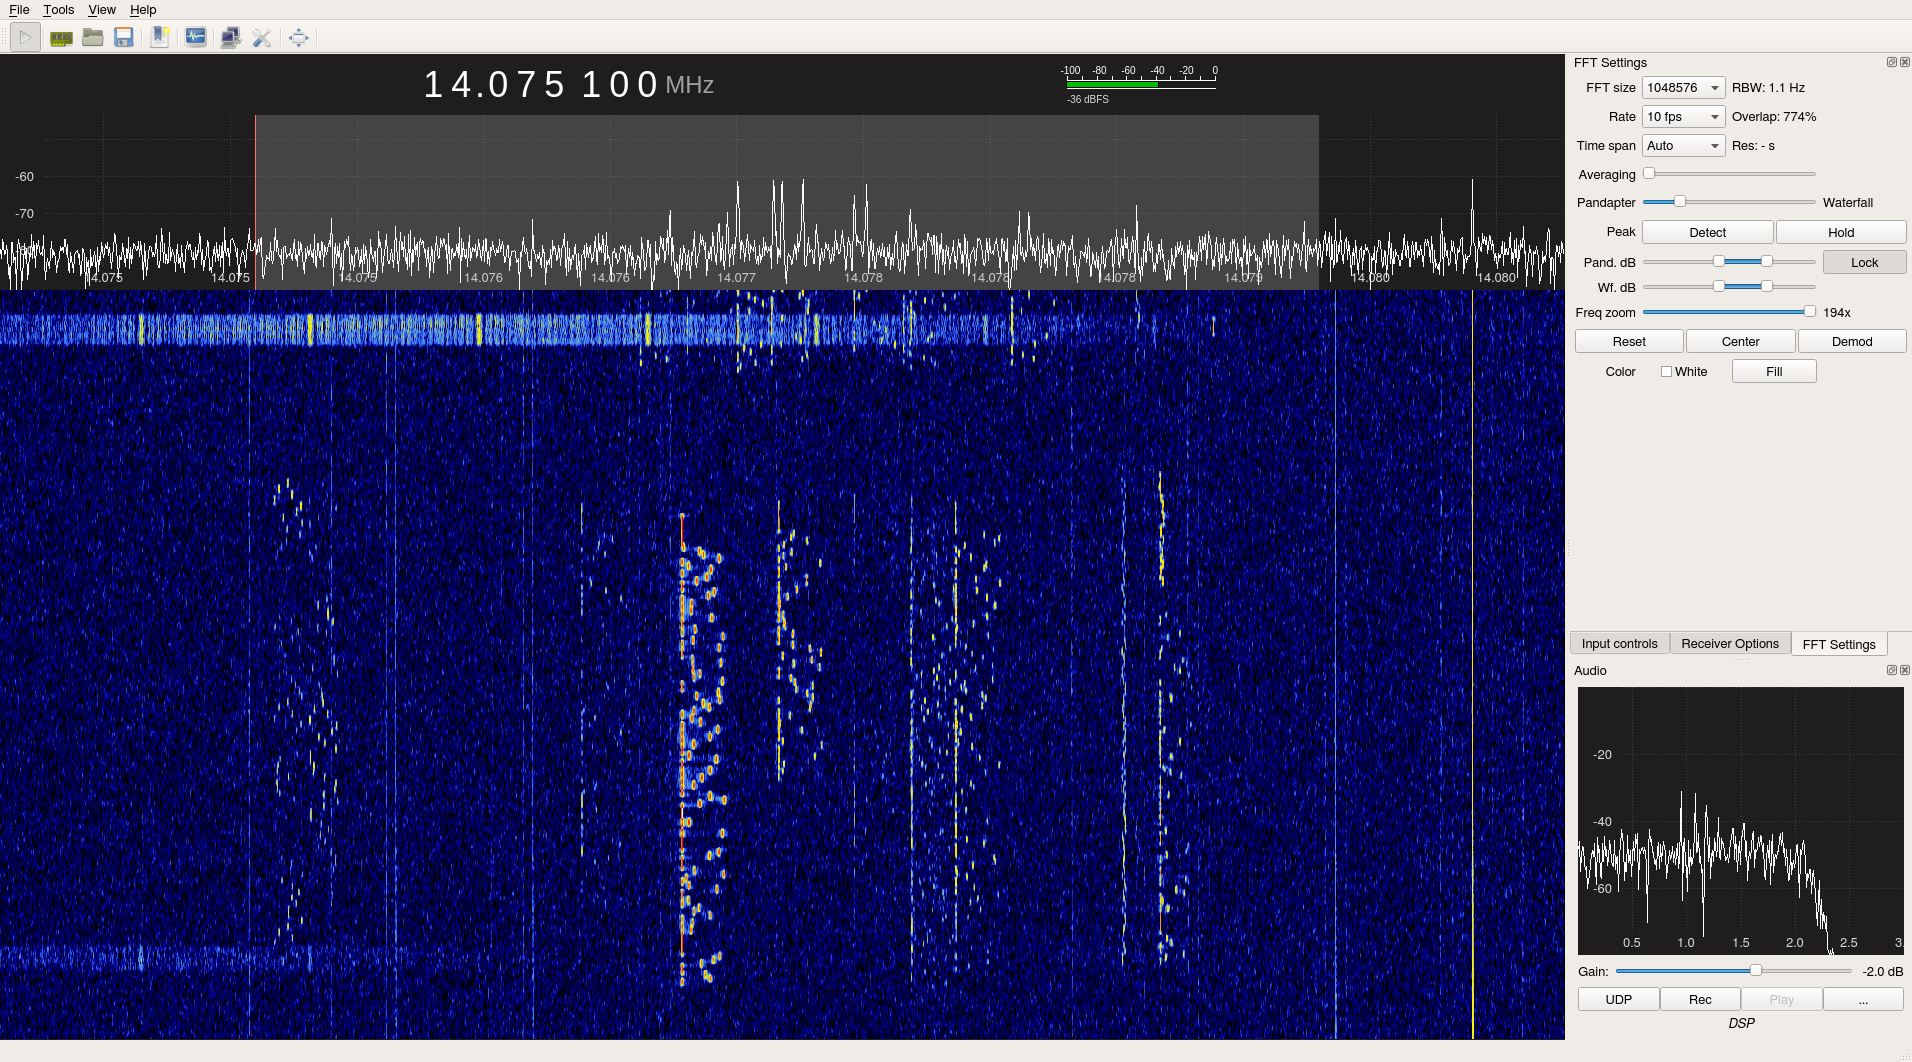Open the View menu
This screenshot has width=1912, height=1062.
click(102, 10)
